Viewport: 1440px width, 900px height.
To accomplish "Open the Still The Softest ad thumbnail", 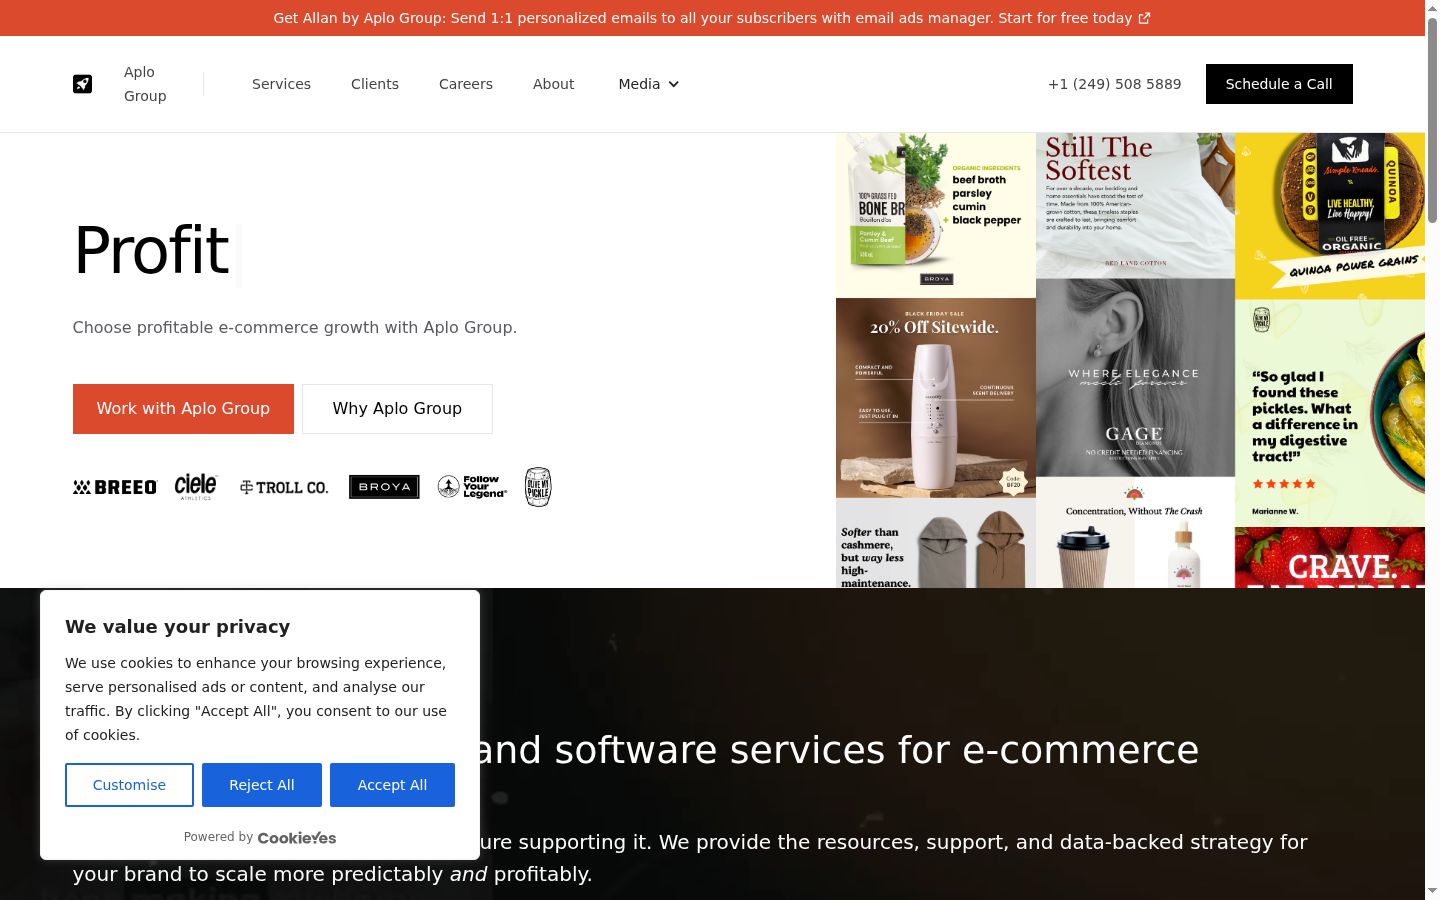I will tap(1135, 205).
